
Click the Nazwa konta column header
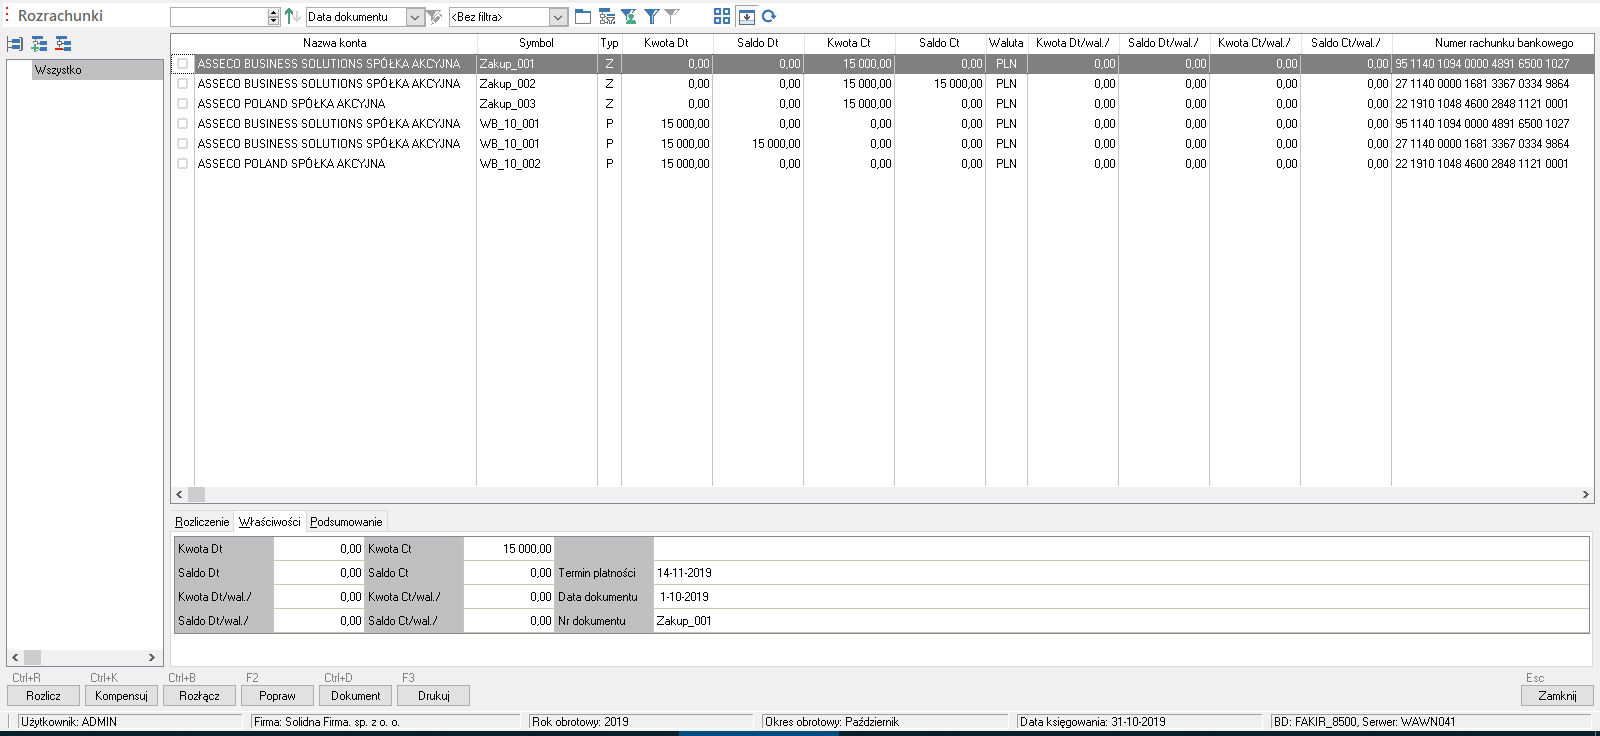pos(335,43)
